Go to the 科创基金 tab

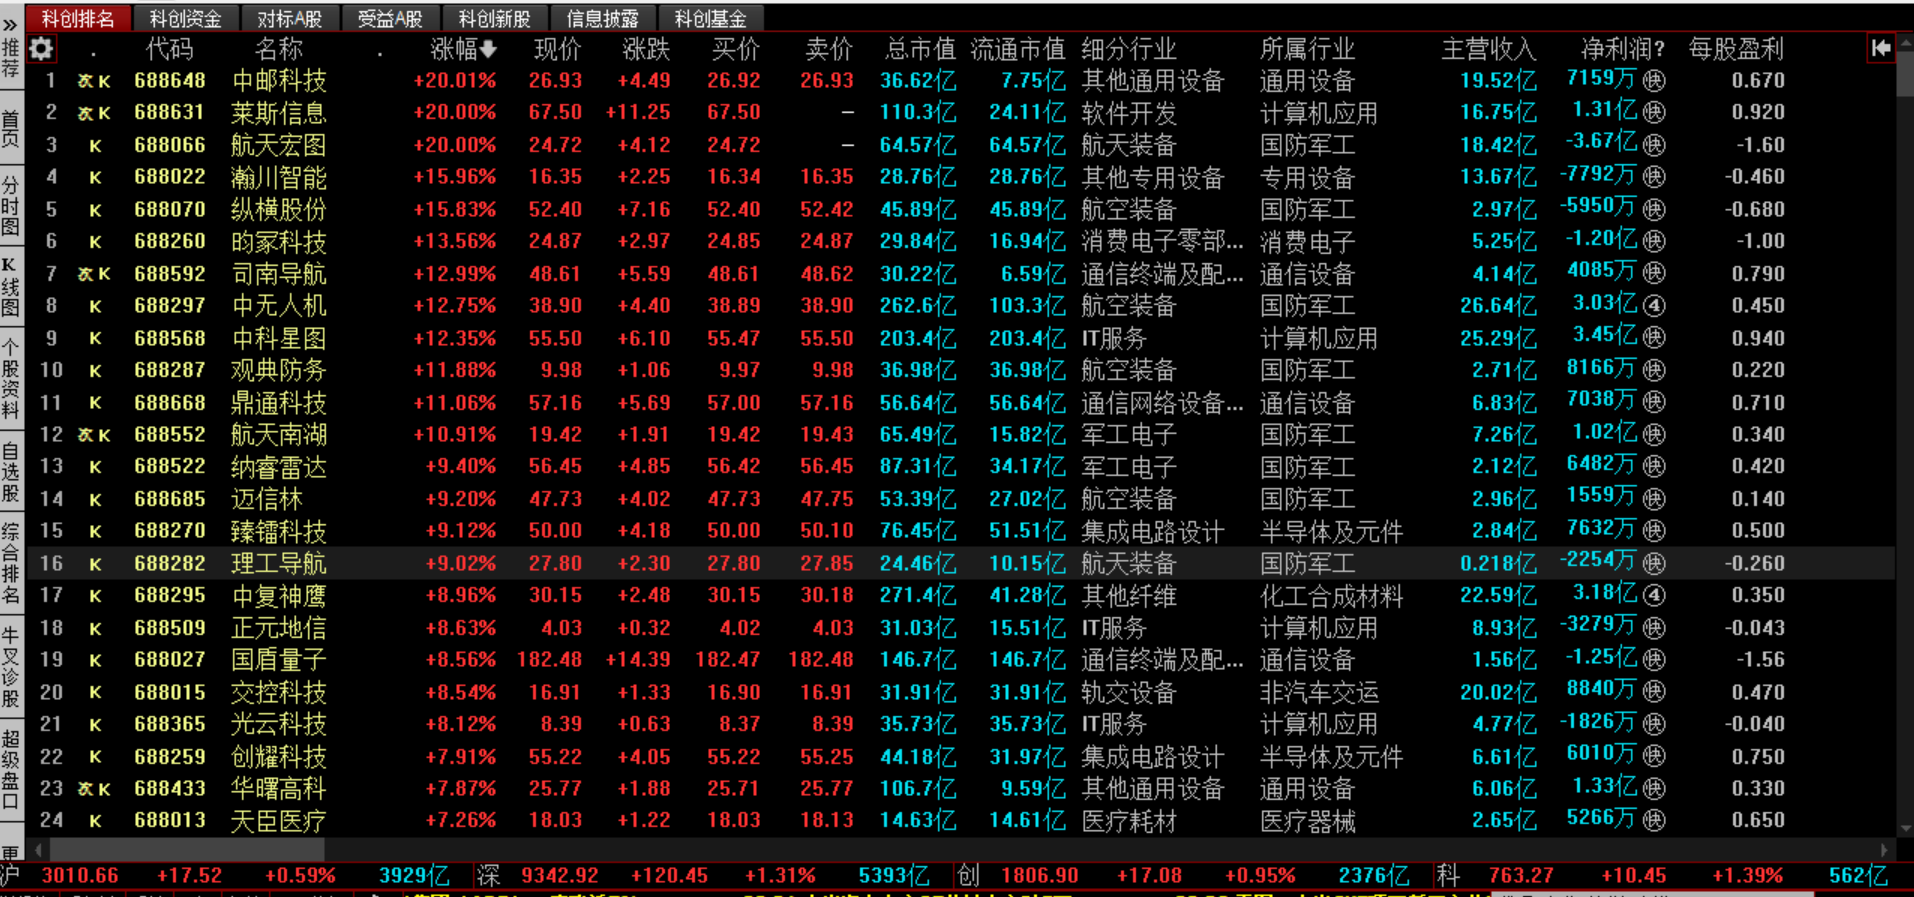click(x=710, y=18)
